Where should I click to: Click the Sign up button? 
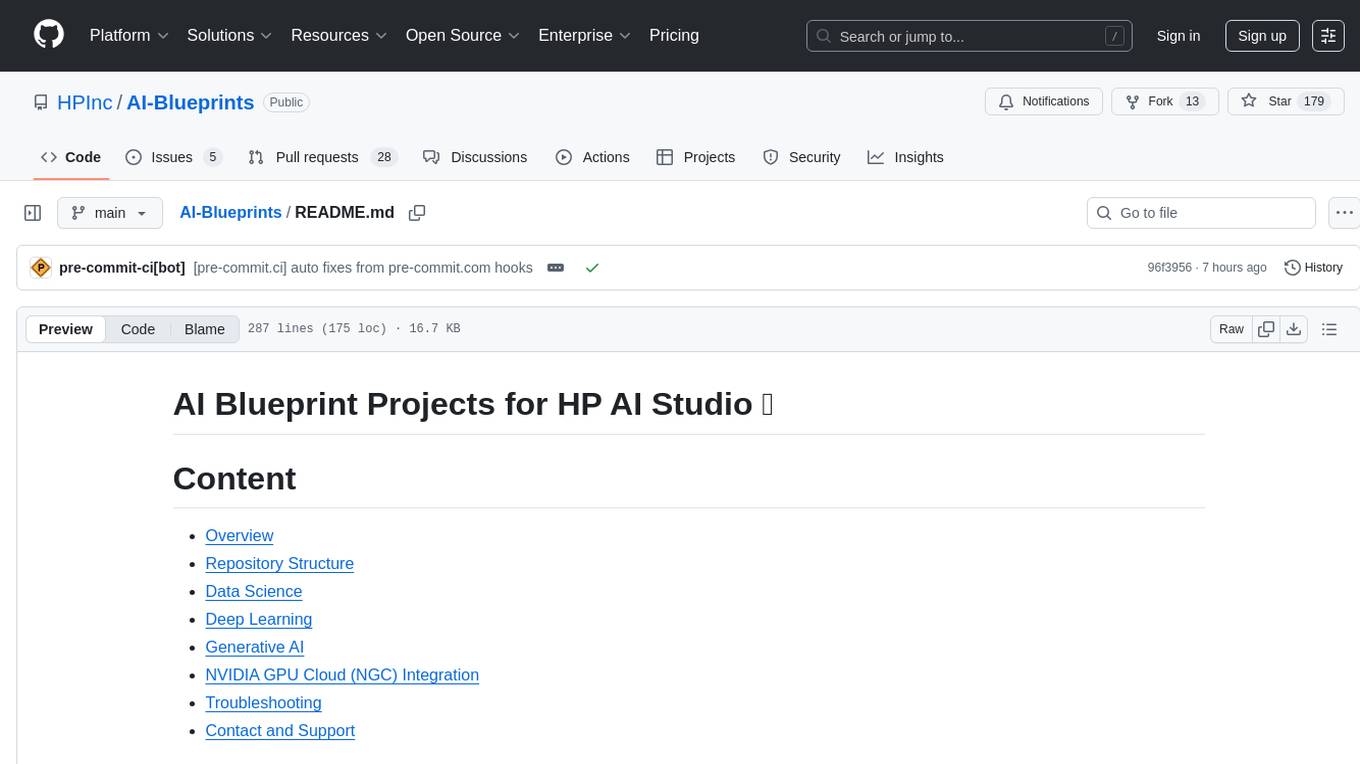(x=1262, y=36)
